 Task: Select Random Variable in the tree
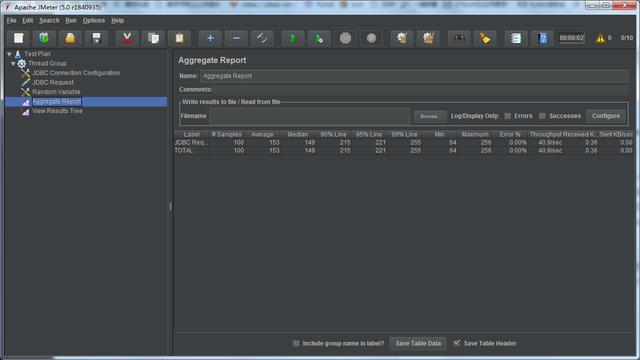tap(56, 92)
